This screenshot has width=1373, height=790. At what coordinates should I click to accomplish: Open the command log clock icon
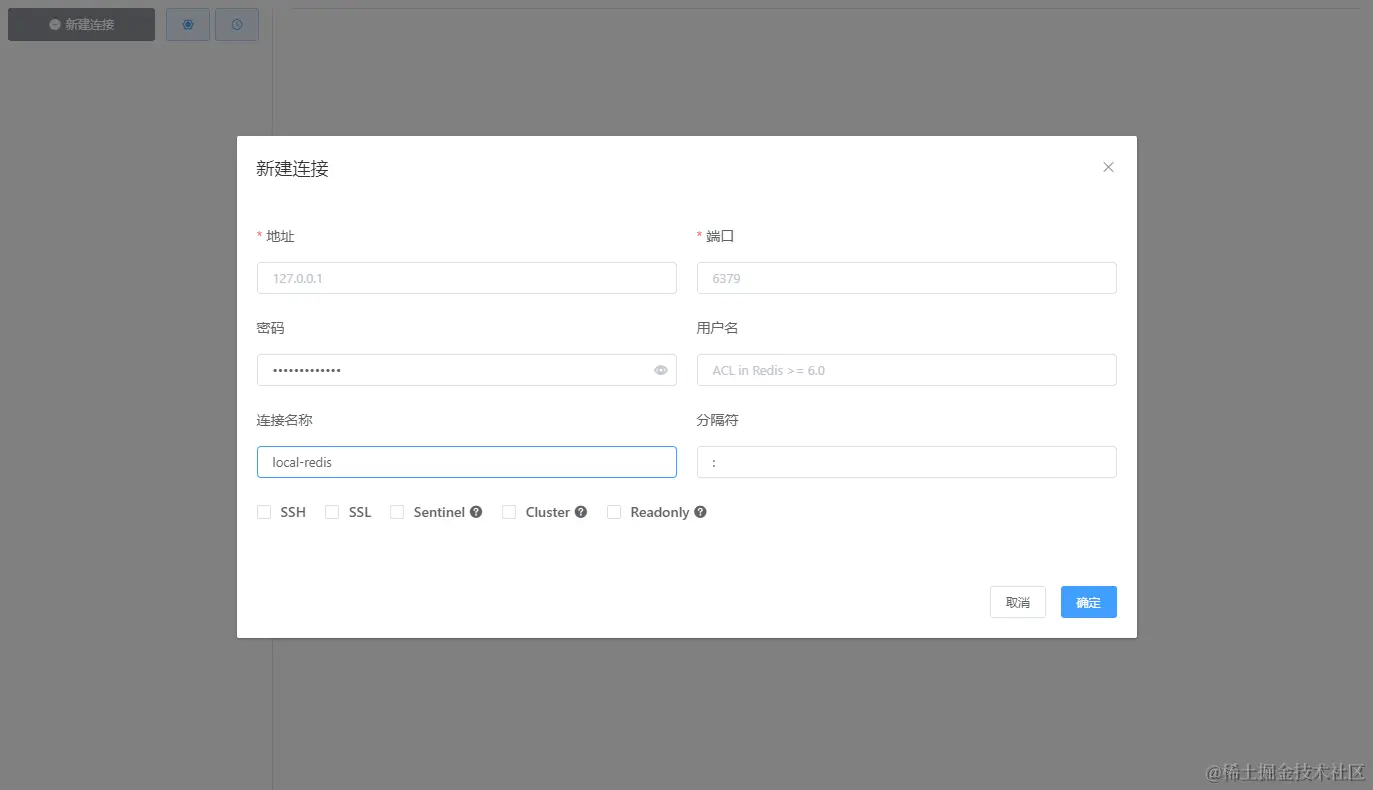pyautogui.click(x=237, y=24)
